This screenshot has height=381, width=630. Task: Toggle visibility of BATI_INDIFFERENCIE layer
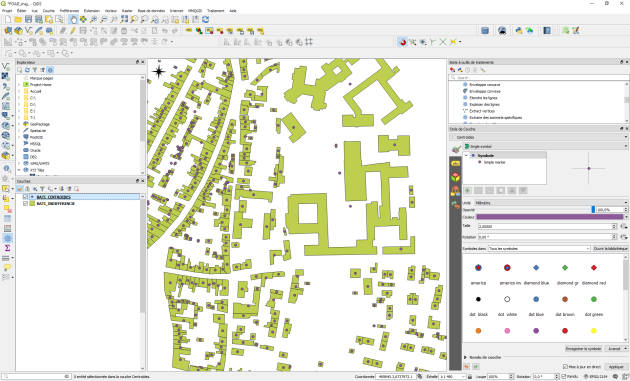click(26, 203)
